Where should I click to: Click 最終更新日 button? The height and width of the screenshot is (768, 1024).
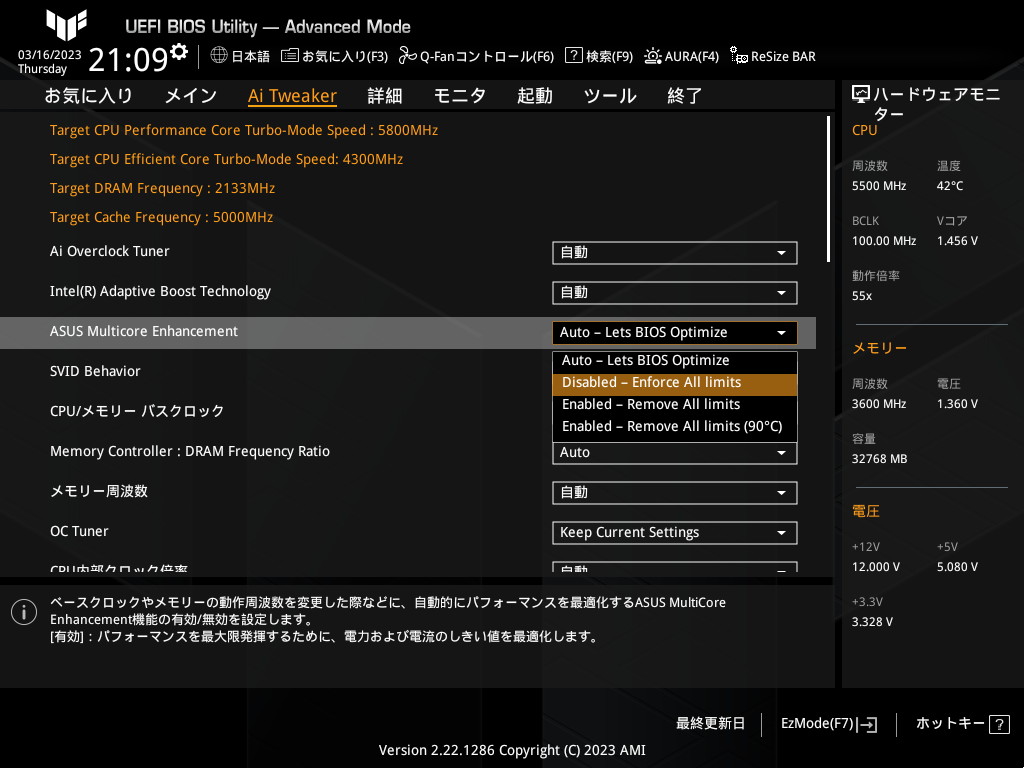point(710,724)
